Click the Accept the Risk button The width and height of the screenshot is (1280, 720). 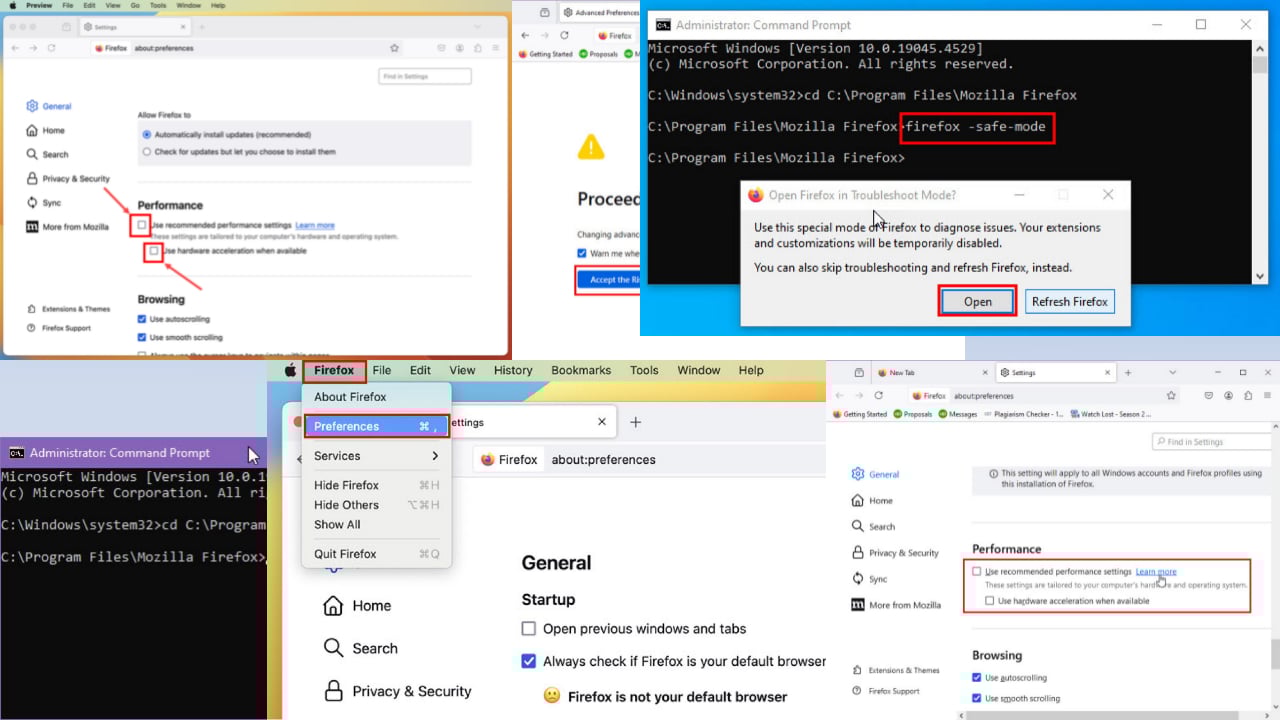pos(610,280)
